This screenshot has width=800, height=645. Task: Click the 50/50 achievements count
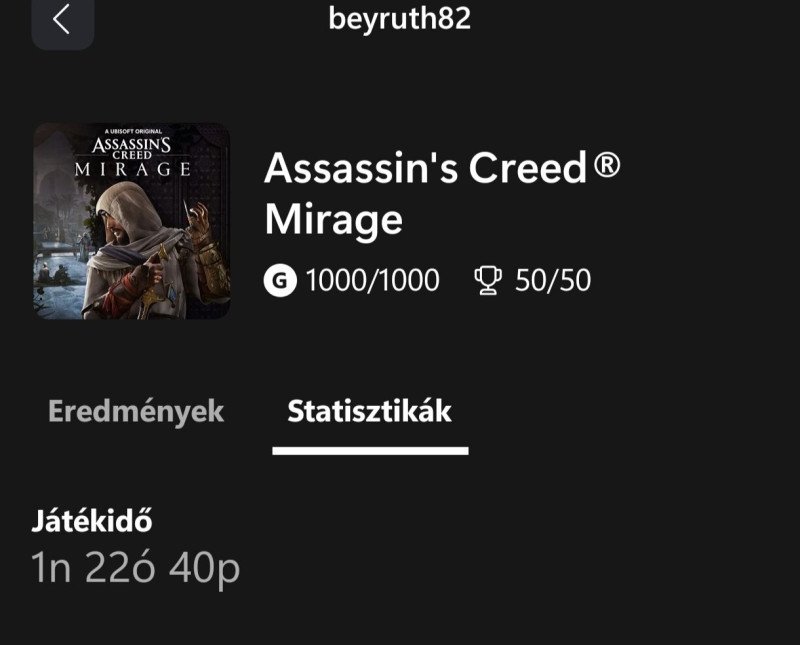click(x=553, y=281)
